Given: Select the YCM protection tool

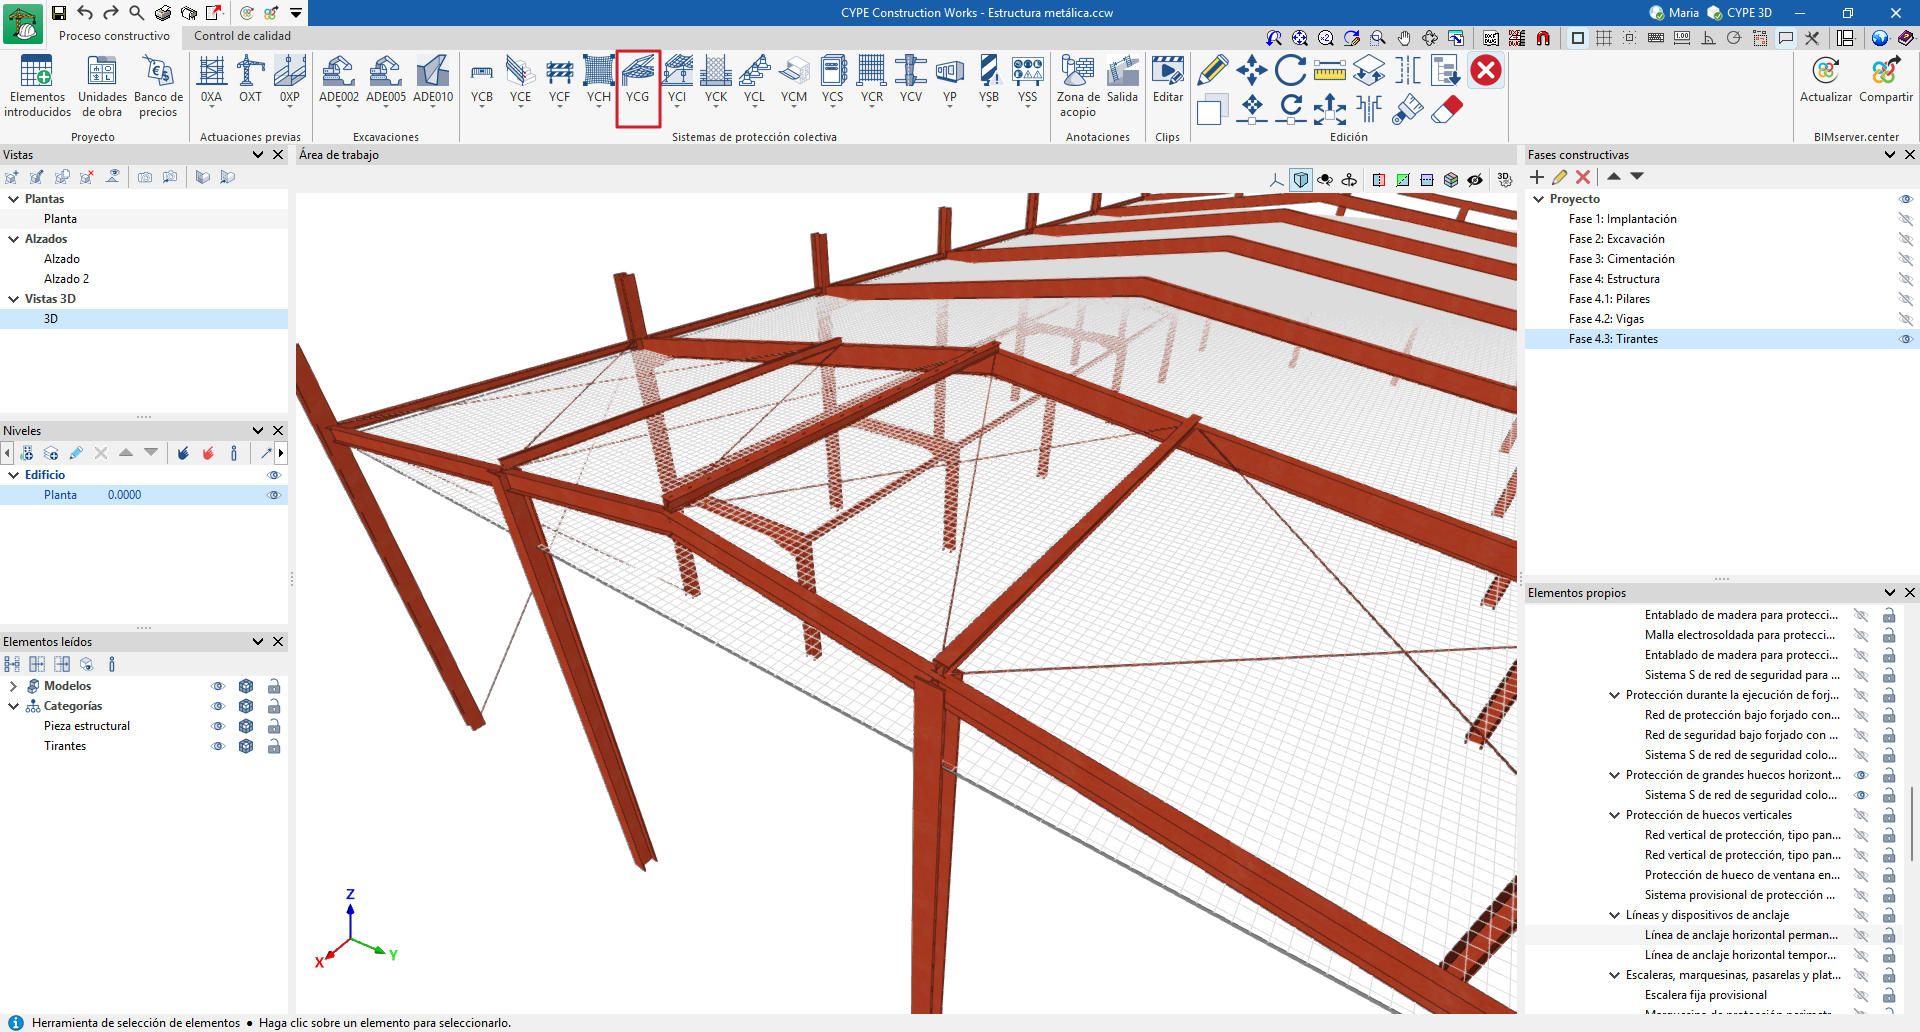Looking at the screenshot, I should tap(794, 80).
